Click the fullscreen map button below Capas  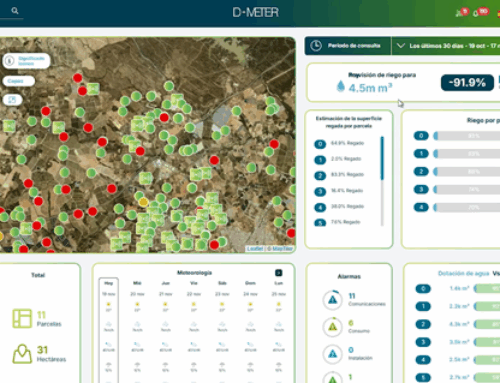[x=12, y=100]
